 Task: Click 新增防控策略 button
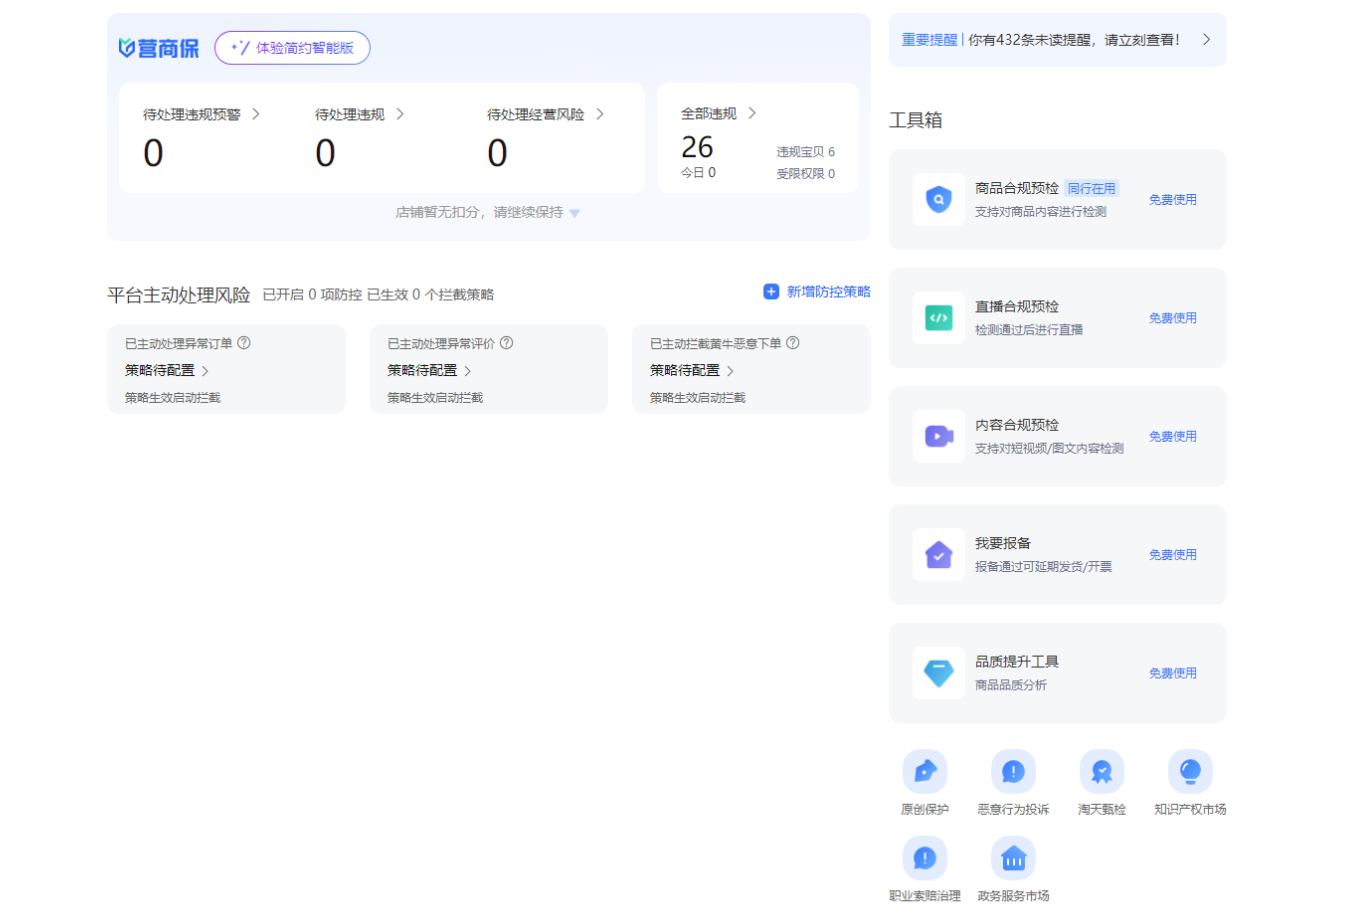816,292
